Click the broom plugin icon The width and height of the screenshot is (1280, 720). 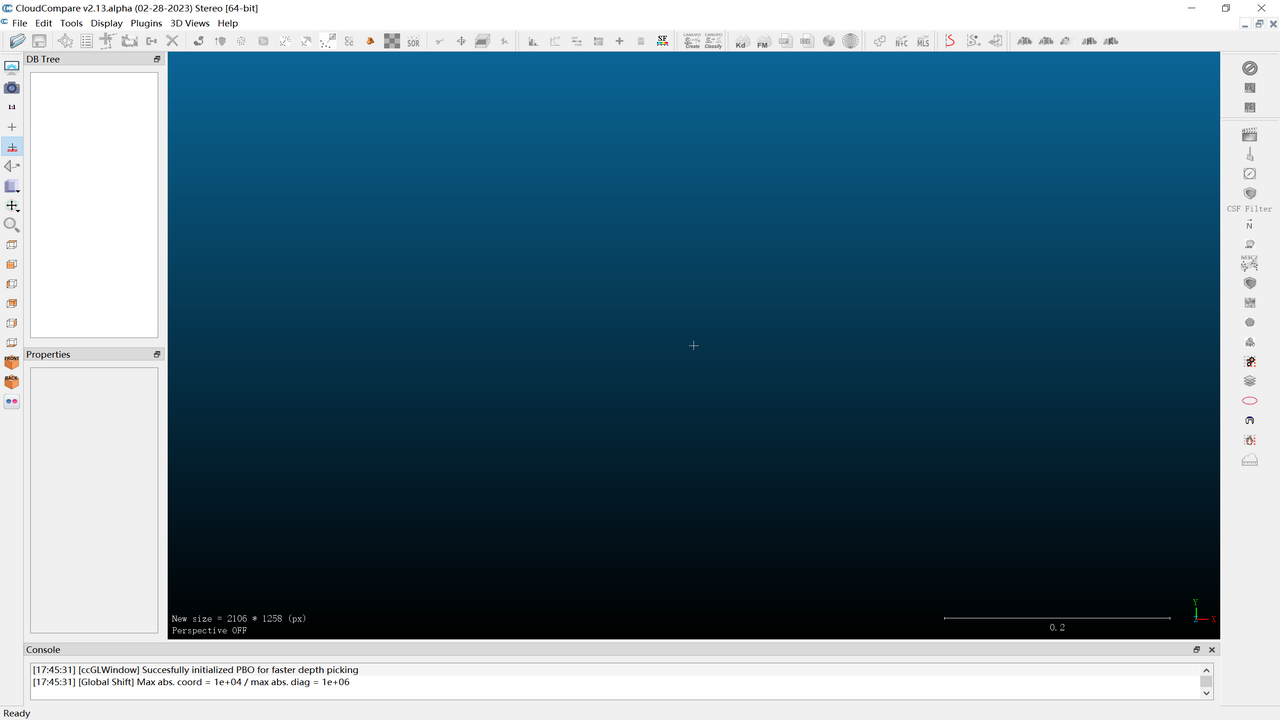click(1249, 154)
